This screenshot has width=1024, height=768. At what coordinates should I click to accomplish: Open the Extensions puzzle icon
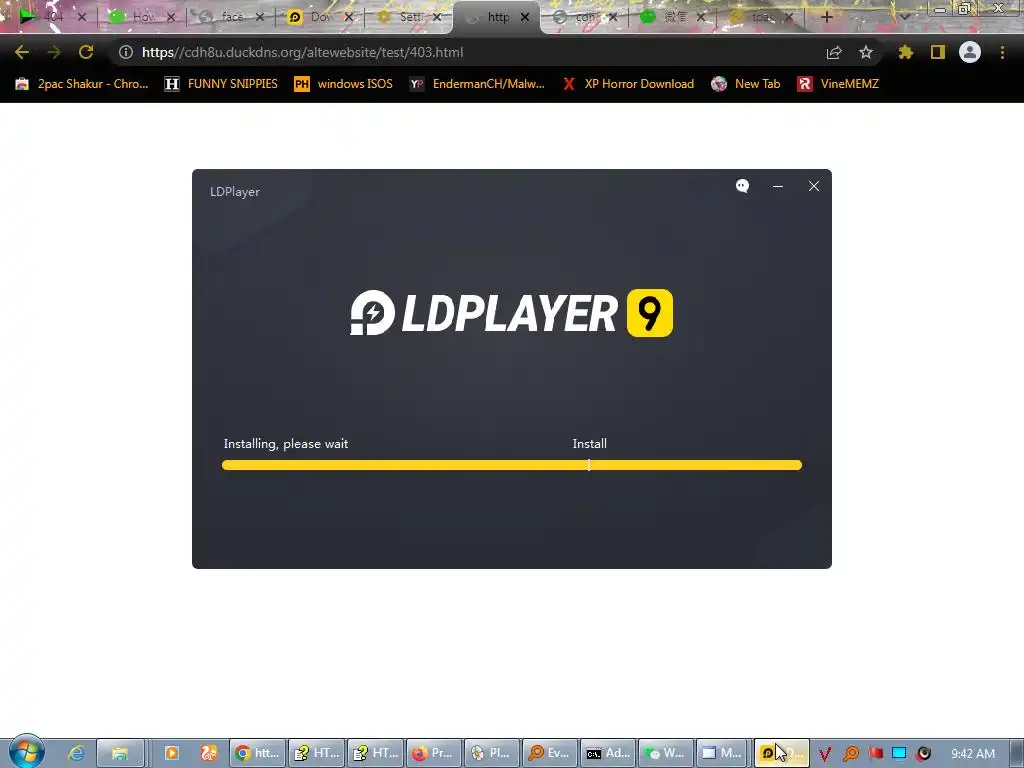[x=906, y=52]
